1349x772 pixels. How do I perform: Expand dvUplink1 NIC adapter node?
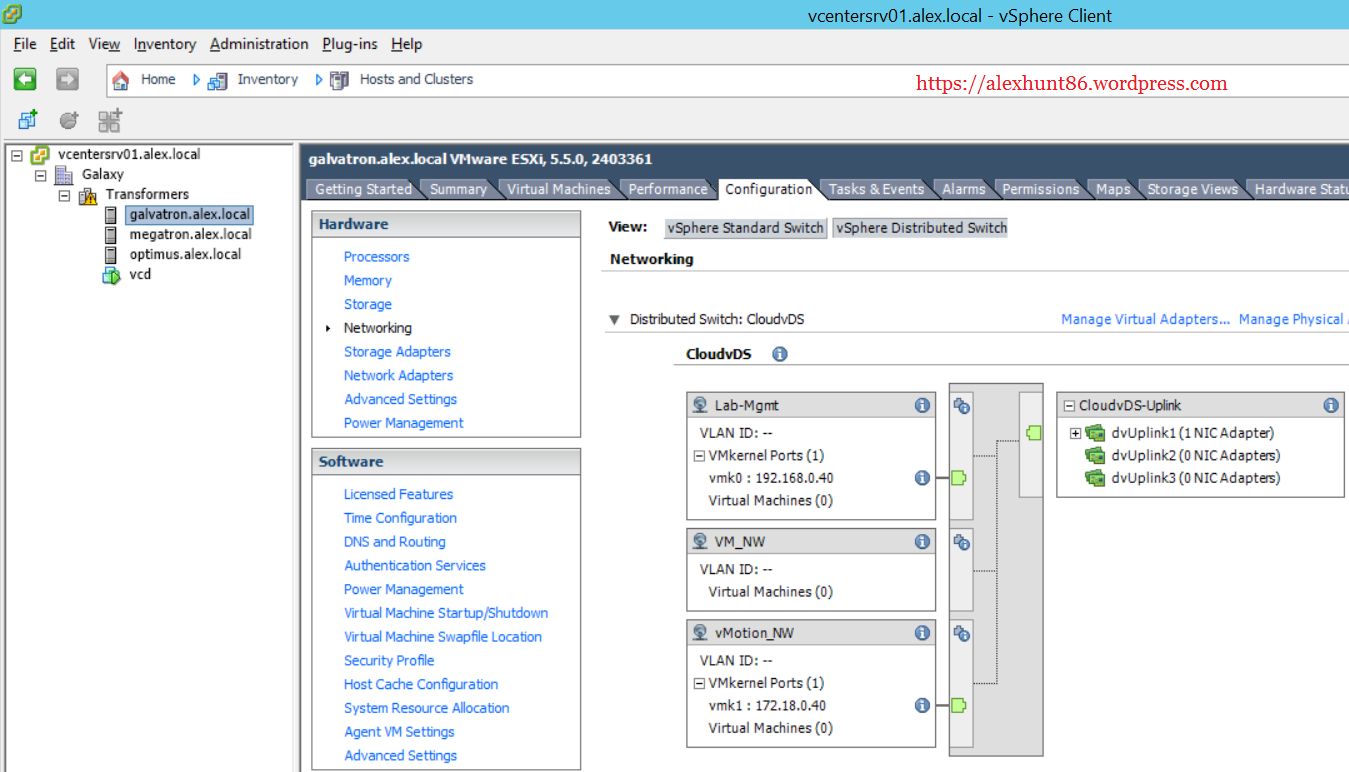[1075, 433]
